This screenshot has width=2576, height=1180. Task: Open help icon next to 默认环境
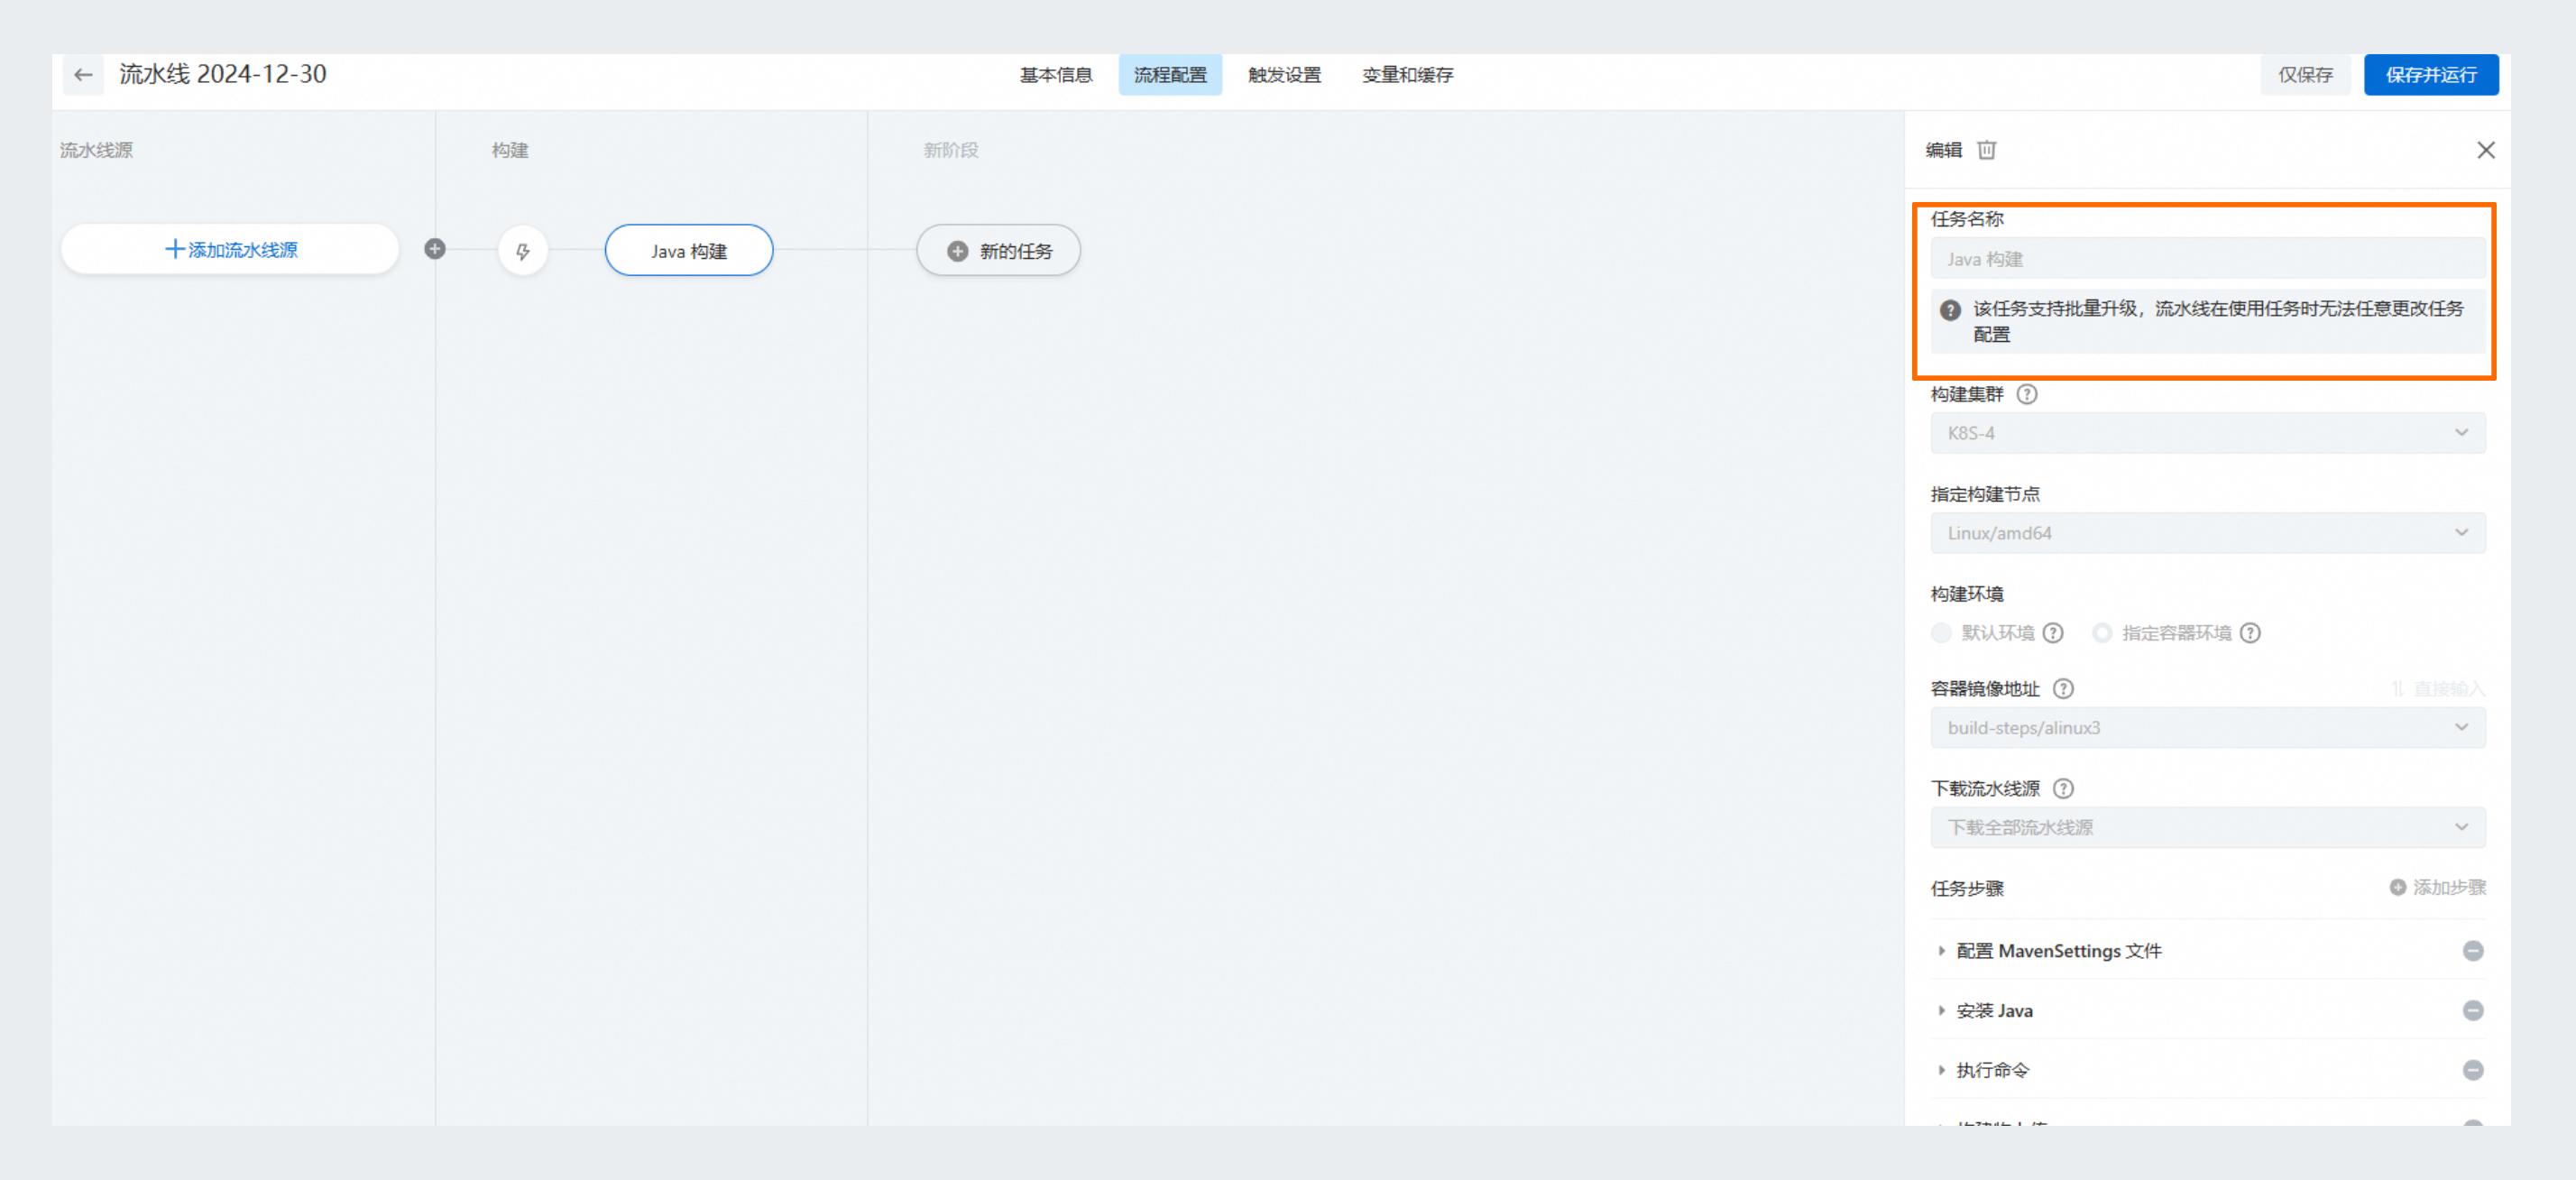tap(2052, 633)
